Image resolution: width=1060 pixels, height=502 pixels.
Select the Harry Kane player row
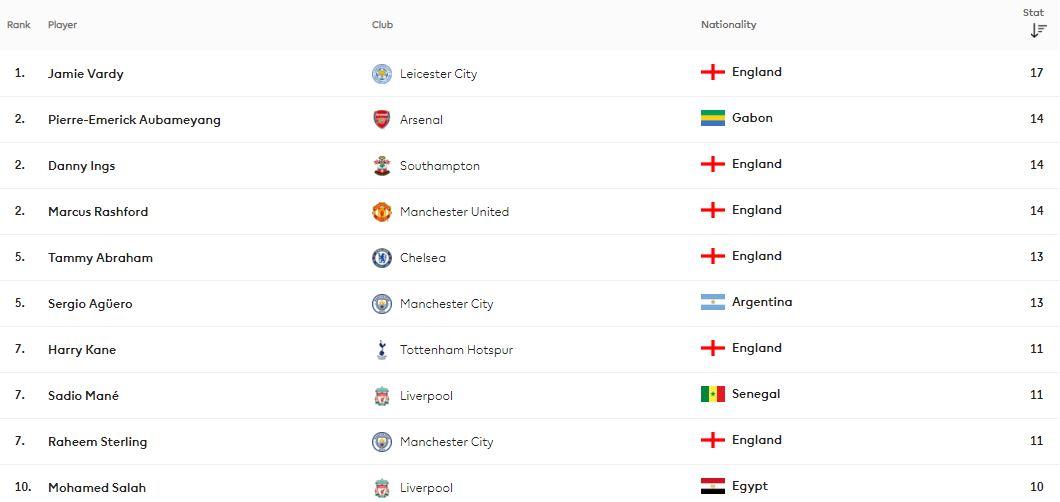(530, 349)
